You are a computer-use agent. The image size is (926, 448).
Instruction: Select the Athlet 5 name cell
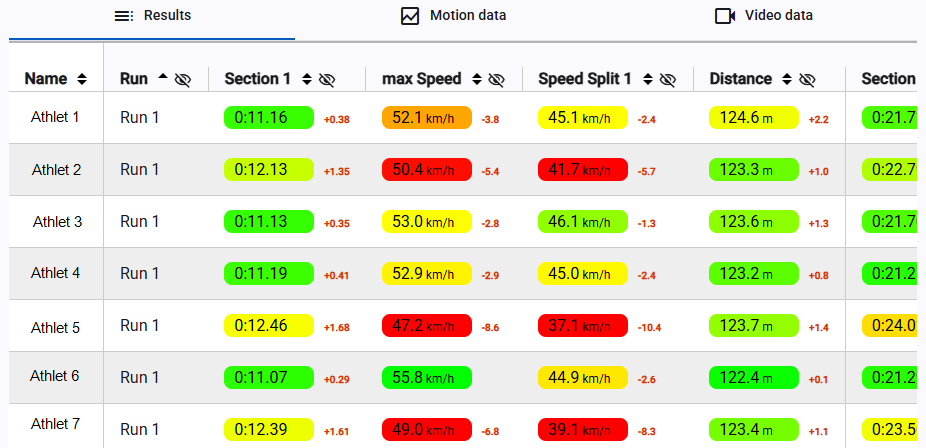coord(56,327)
